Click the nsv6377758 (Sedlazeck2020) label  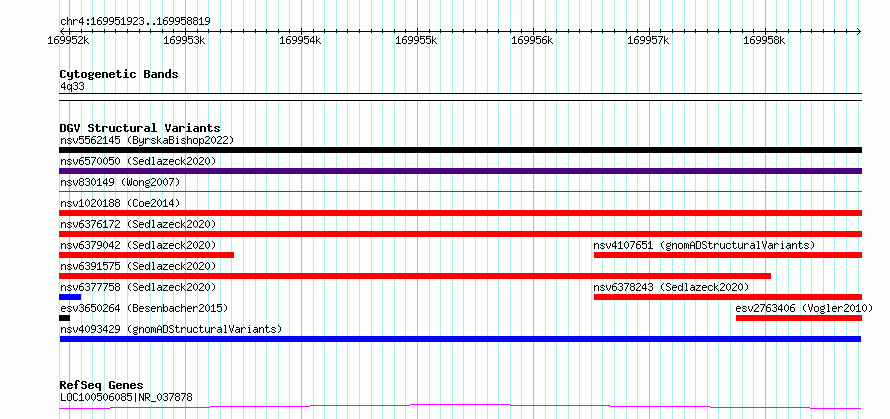pos(138,287)
